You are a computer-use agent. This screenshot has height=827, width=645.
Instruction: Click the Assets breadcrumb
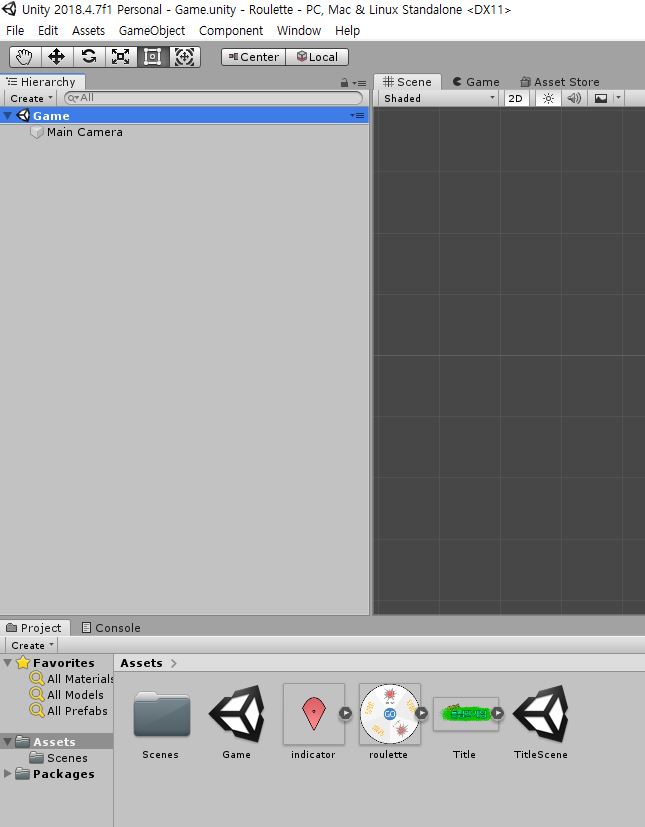tap(141, 663)
